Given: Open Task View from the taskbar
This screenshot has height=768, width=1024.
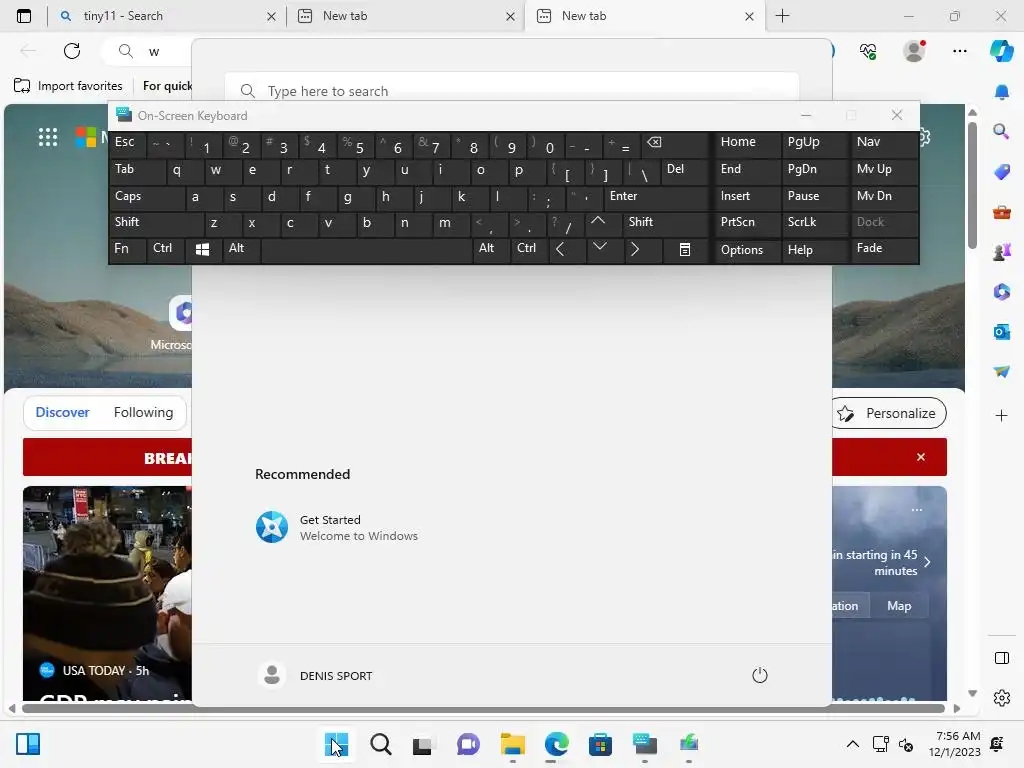Looking at the screenshot, I should (x=423, y=744).
